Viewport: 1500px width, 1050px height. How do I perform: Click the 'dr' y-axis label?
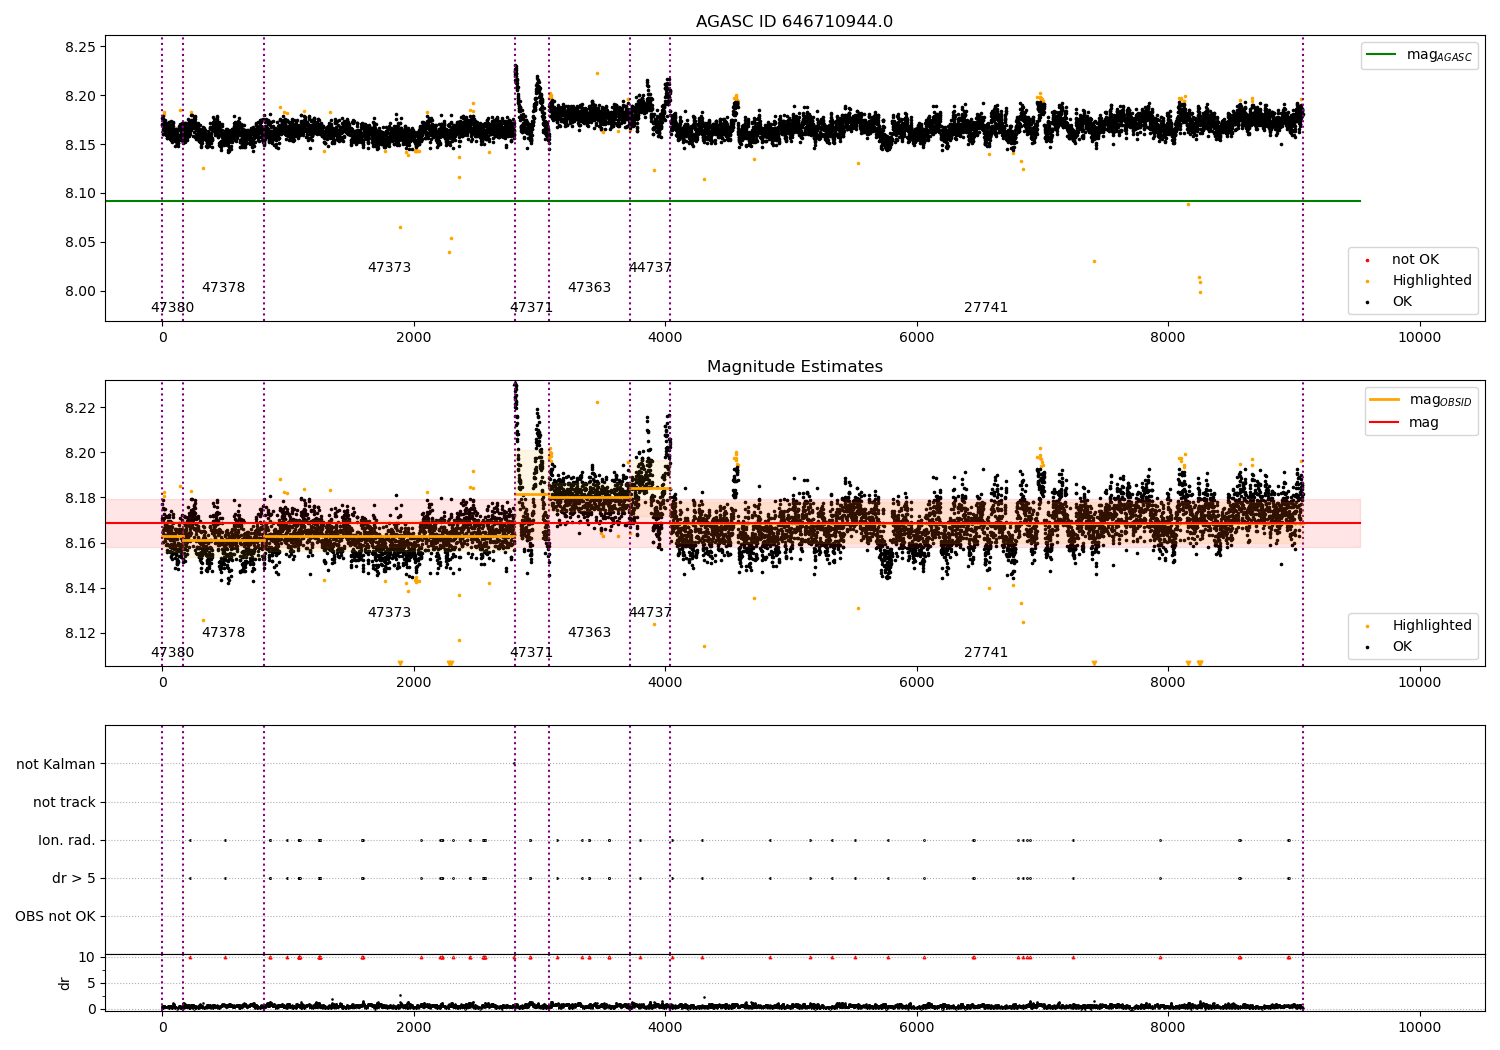(65, 983)
